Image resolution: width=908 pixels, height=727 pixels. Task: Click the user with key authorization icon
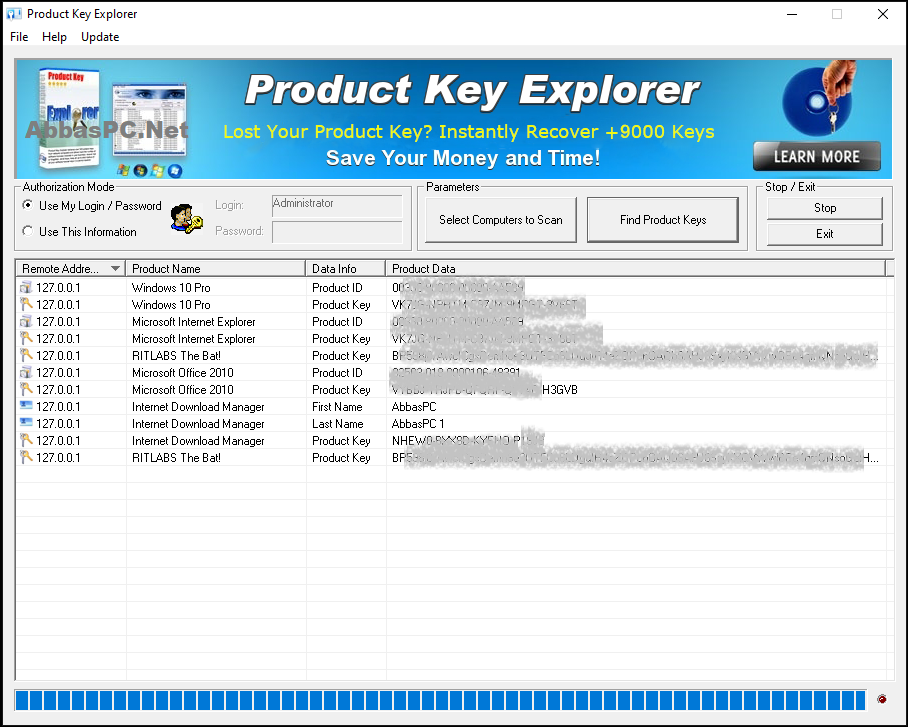tap(186, 219)
